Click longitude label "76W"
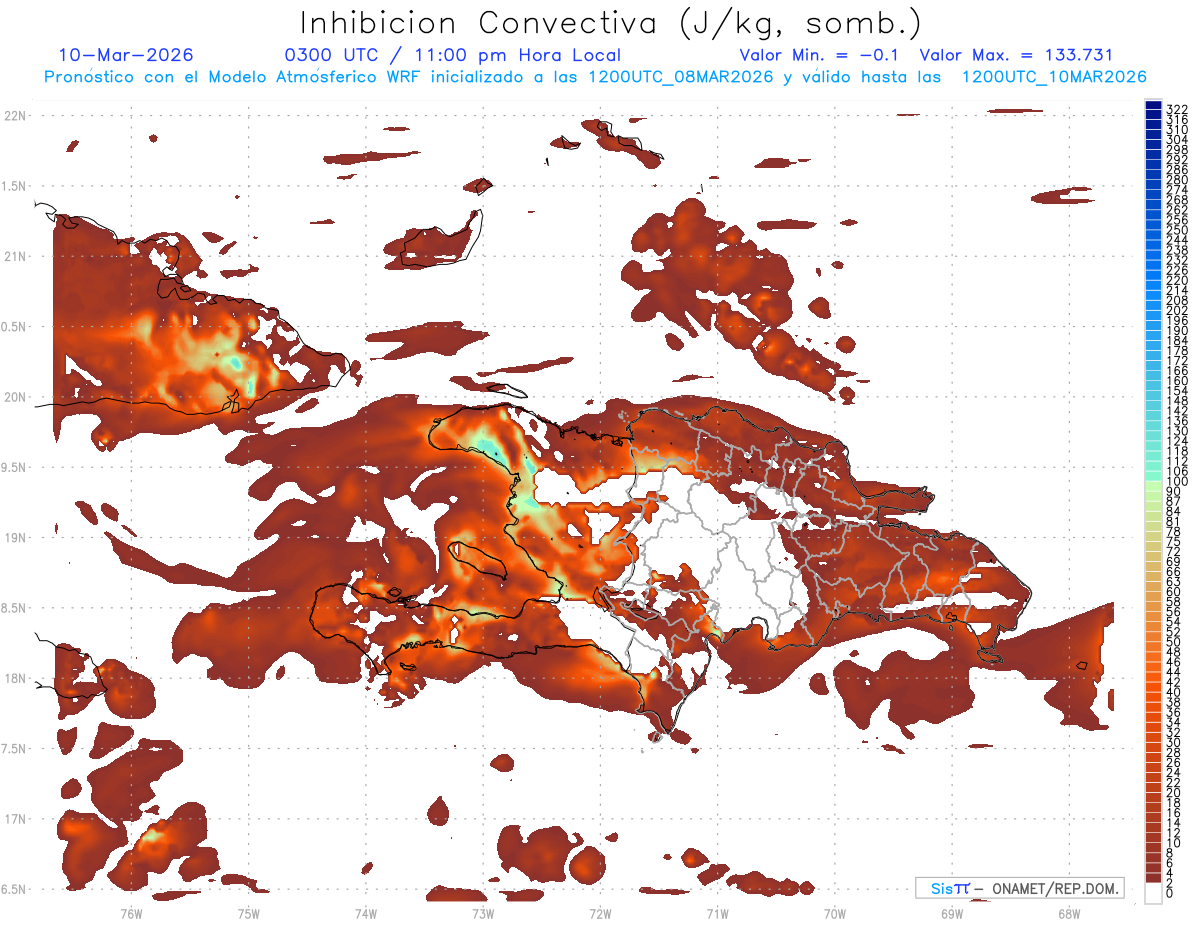 click(x=131, y=913)
